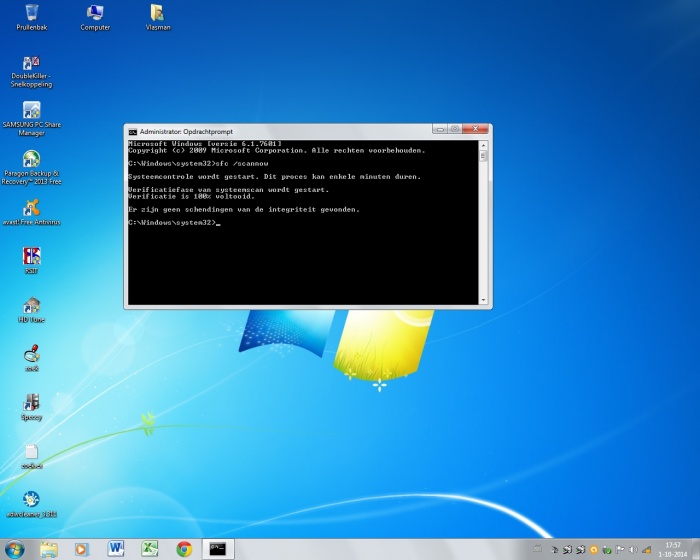The image size is (700, 560).
Task: Click the orange avast tray icon
Action: pyautogui.click(x=594, y=550)
